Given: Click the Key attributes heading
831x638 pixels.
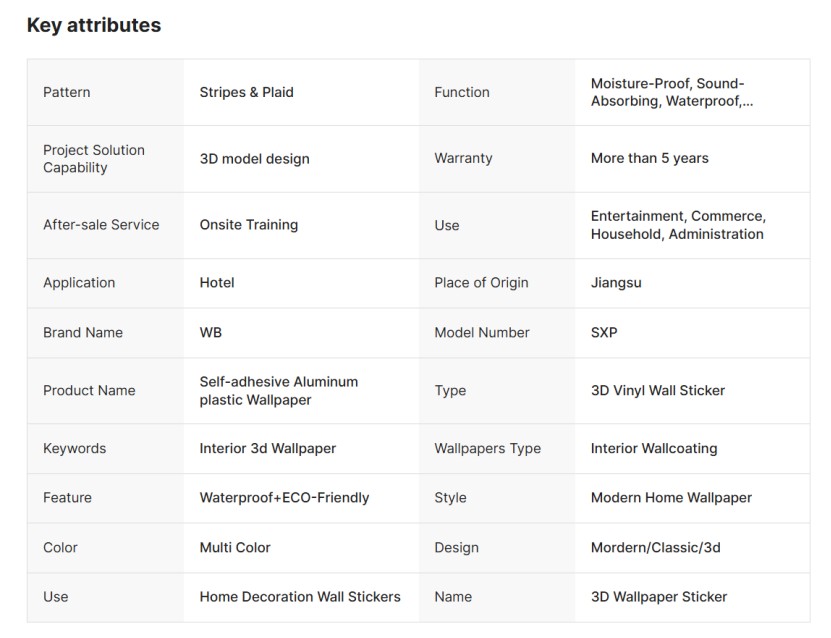Looking at the screenshot, I should tap(93, 26).
